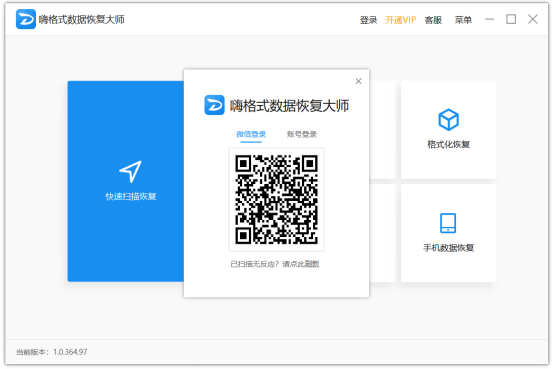Open 客服 customer service
554x369 pixels.
(433, 20)
